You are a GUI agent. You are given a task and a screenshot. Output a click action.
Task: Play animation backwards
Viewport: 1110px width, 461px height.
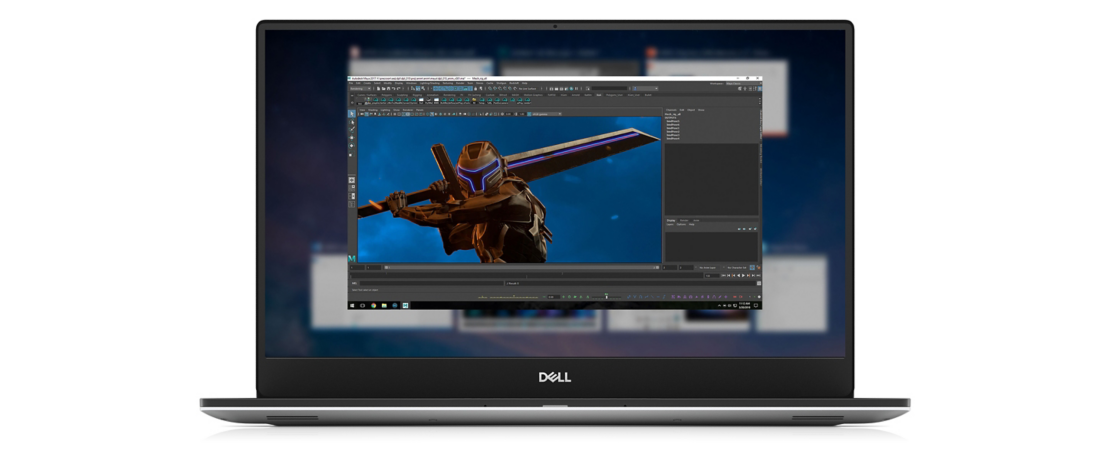tap(738, 275)
